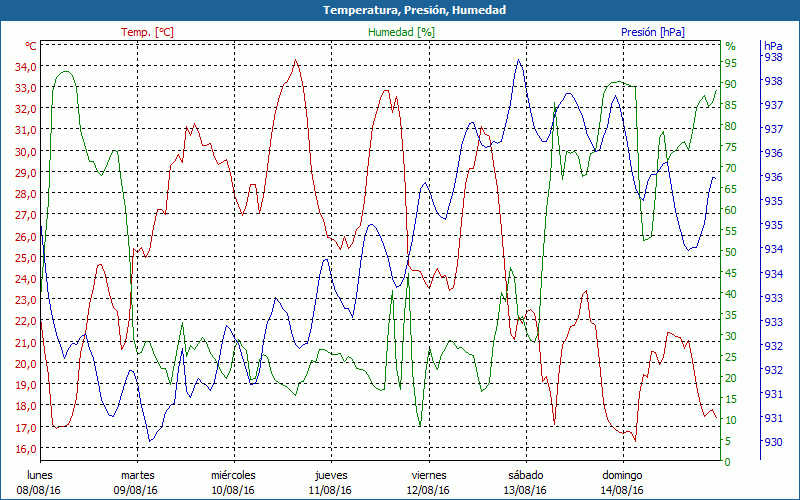Pick the viernes 12/08/16 date label
800x500 pixels.
[x=428, y=482]
